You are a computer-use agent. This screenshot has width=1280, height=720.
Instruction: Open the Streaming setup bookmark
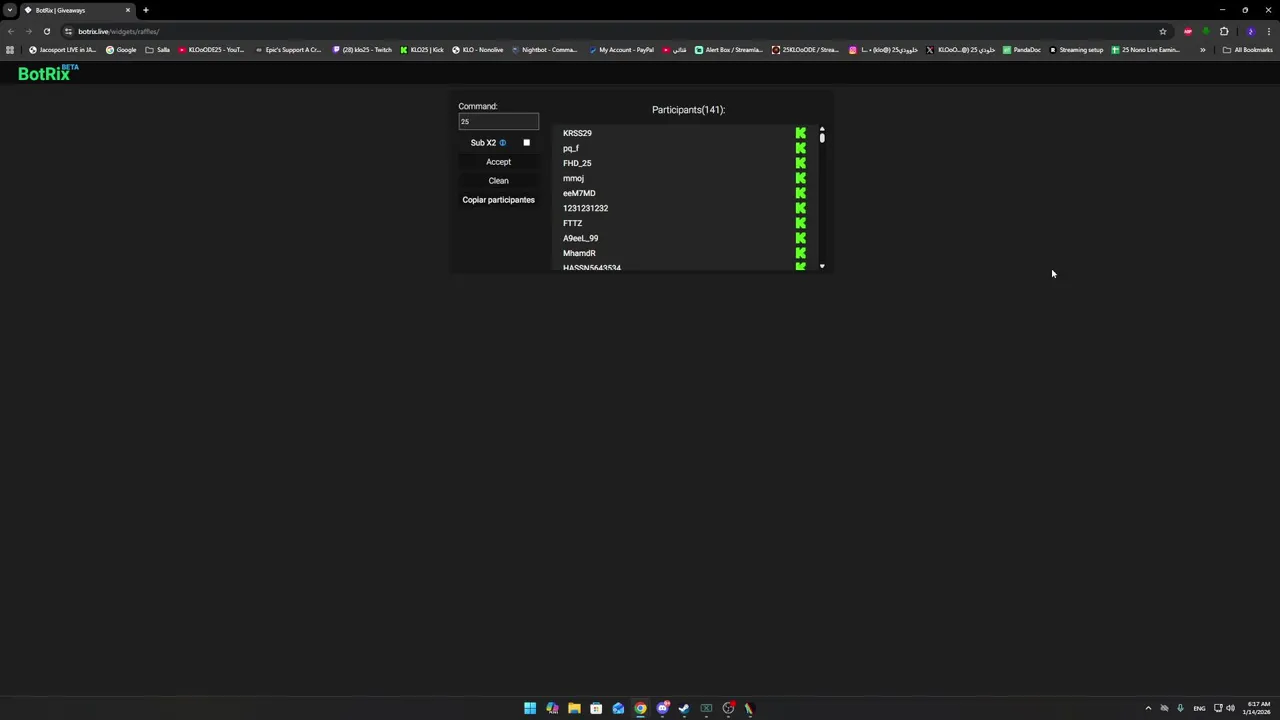coord(1076,50)
